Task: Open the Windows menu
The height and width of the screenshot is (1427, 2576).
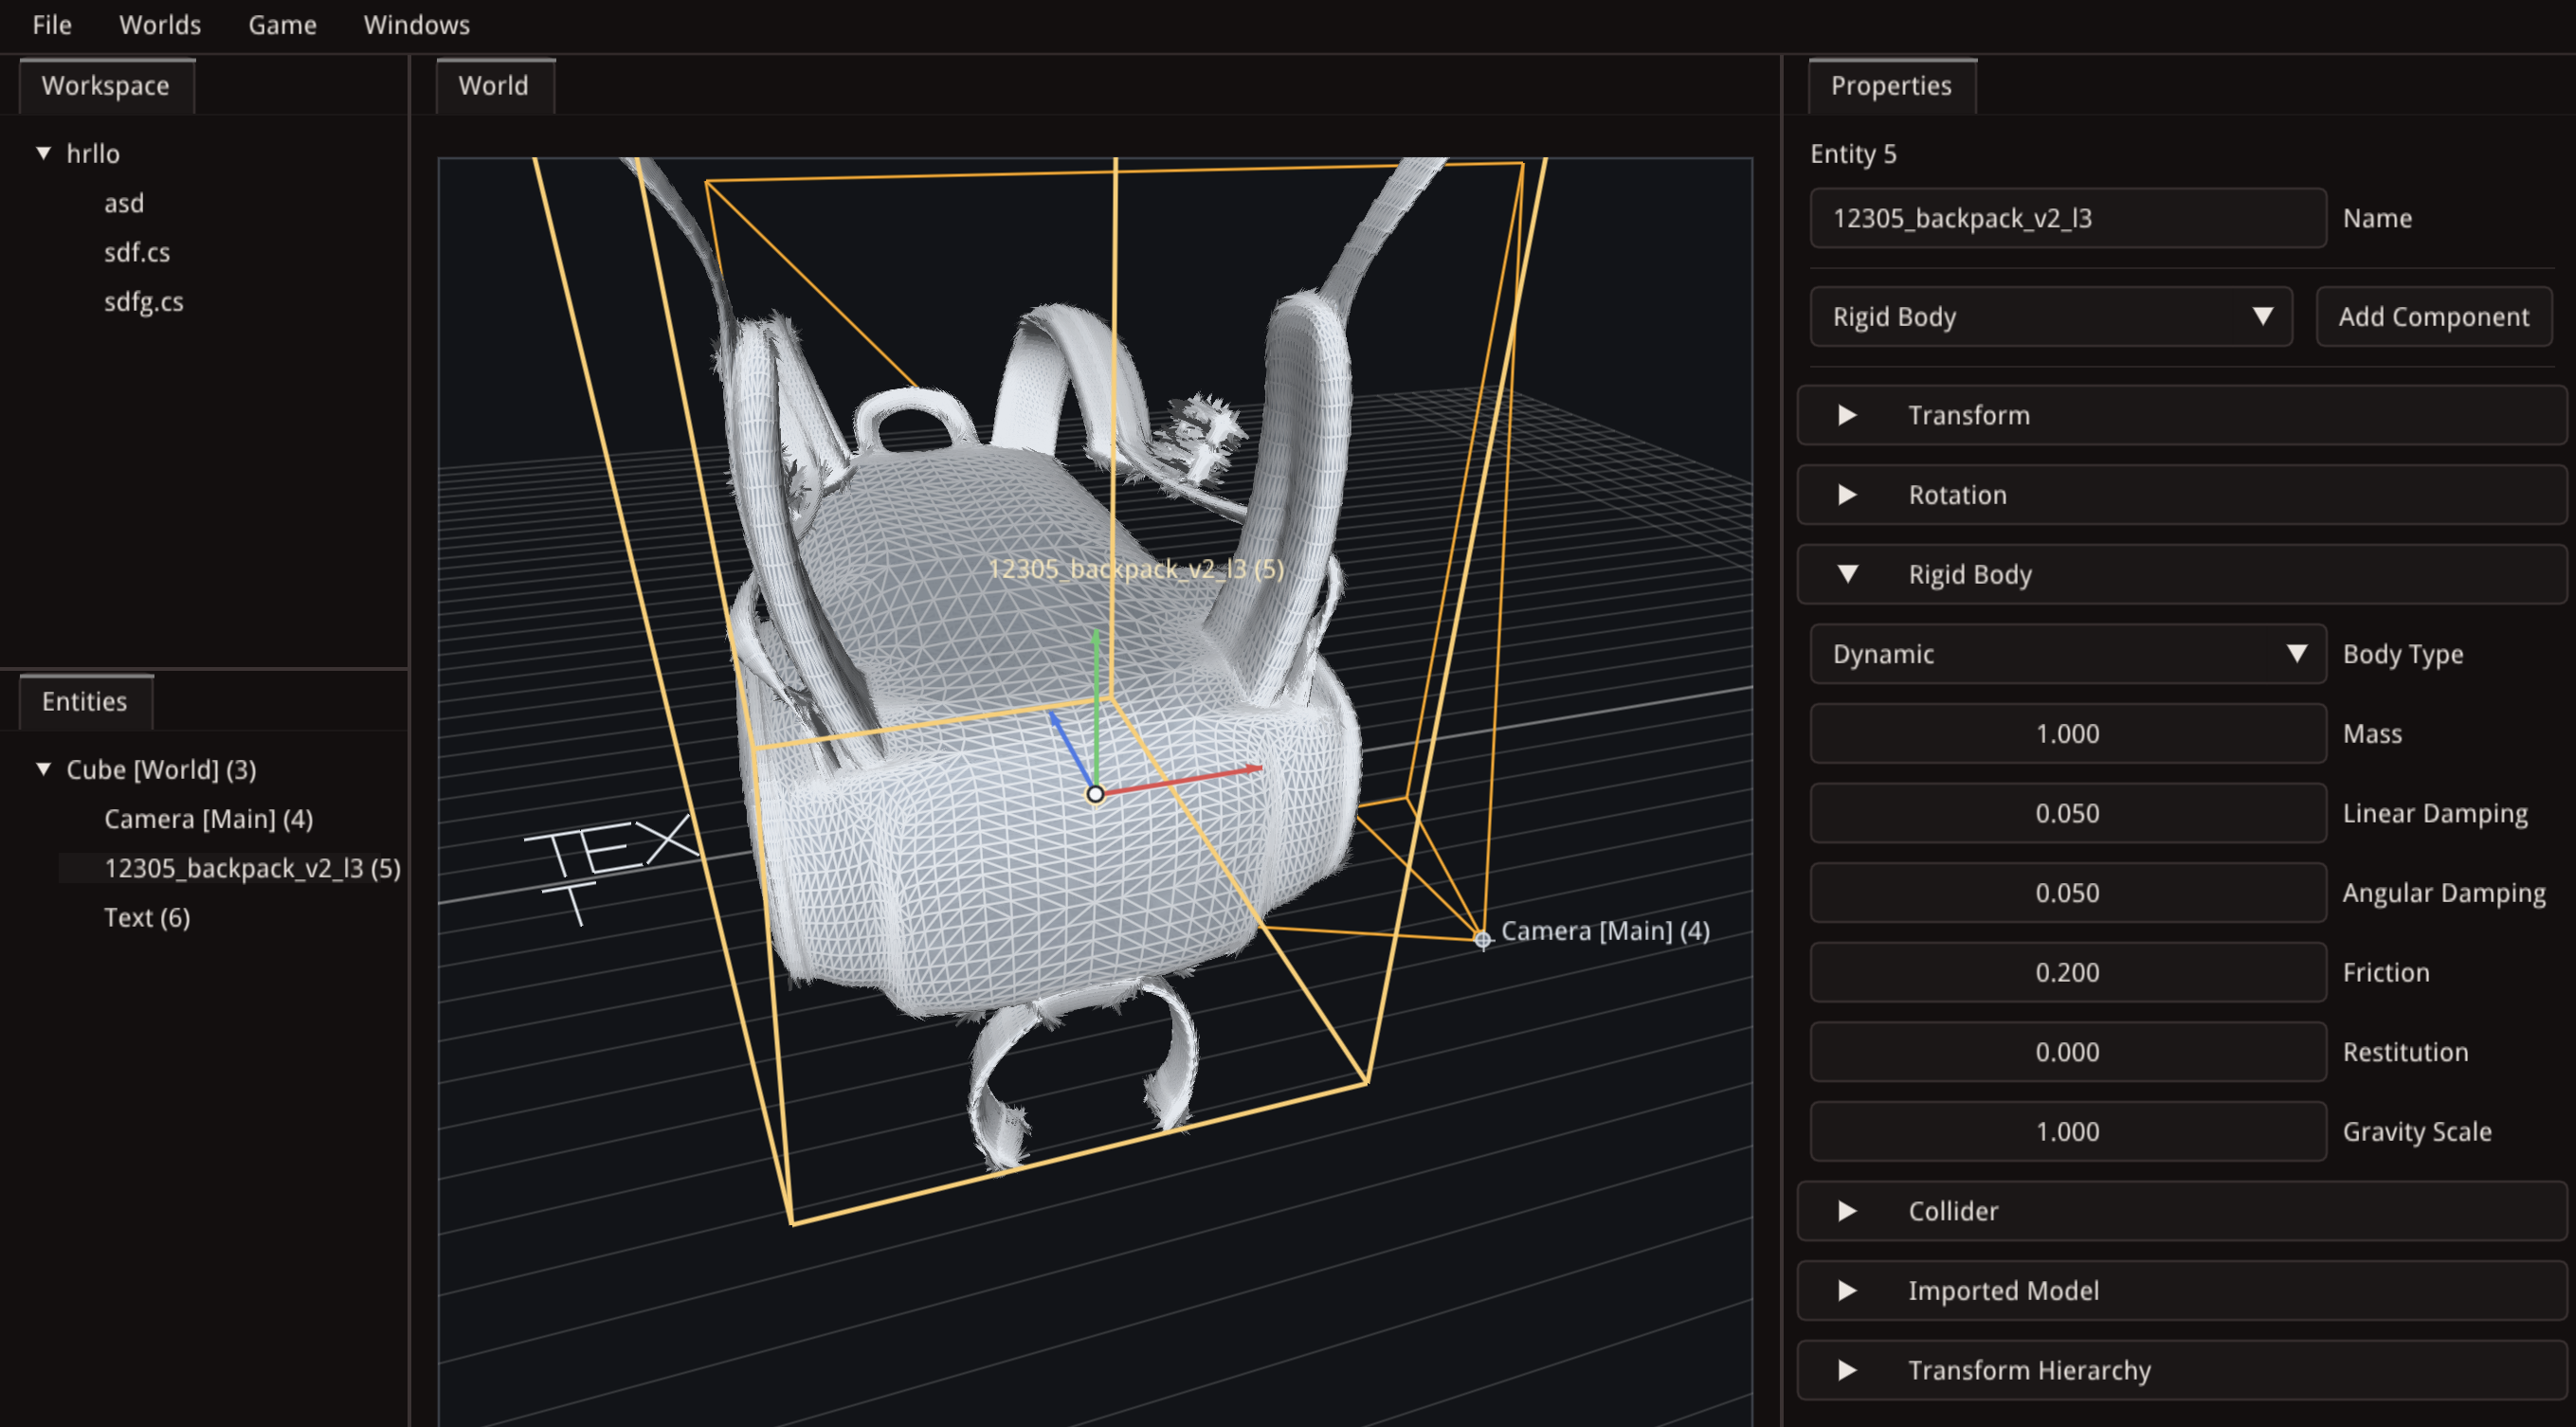Action: click(416, 25)
